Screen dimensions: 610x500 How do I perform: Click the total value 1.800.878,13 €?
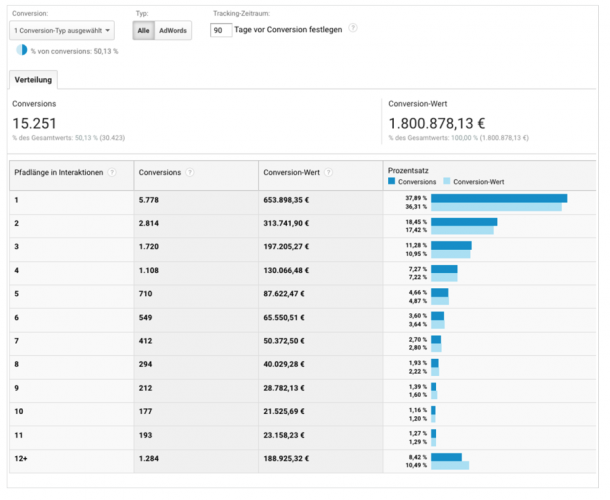[x=436, y=124]
